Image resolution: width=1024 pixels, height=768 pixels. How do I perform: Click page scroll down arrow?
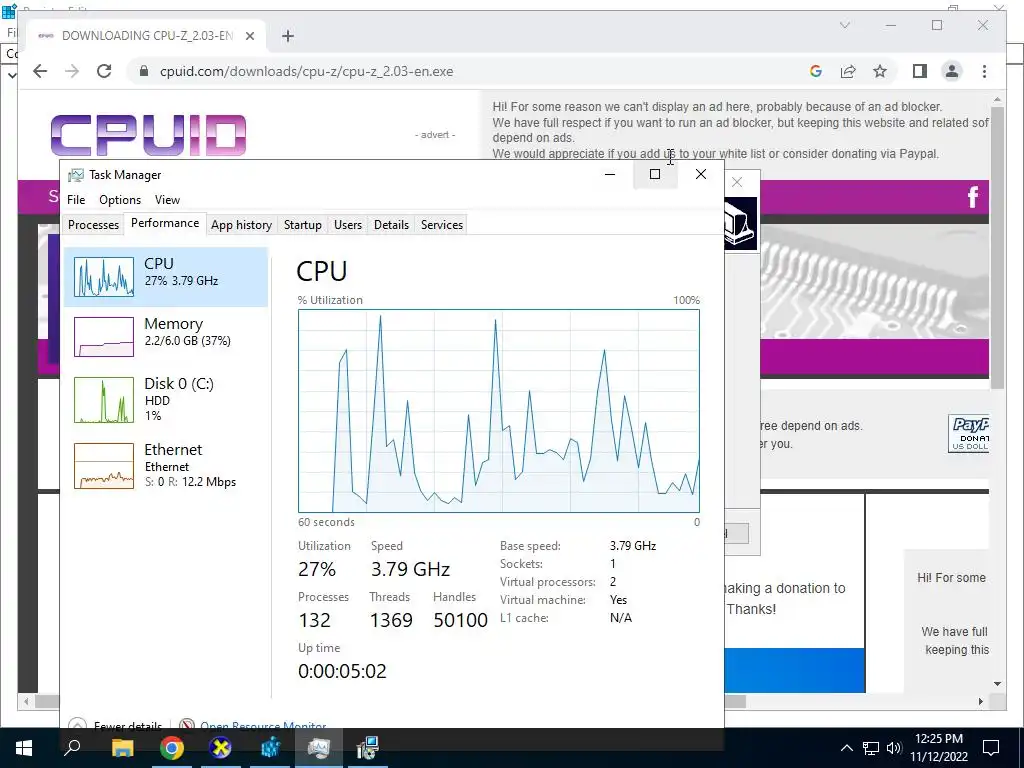pos(997,684)
